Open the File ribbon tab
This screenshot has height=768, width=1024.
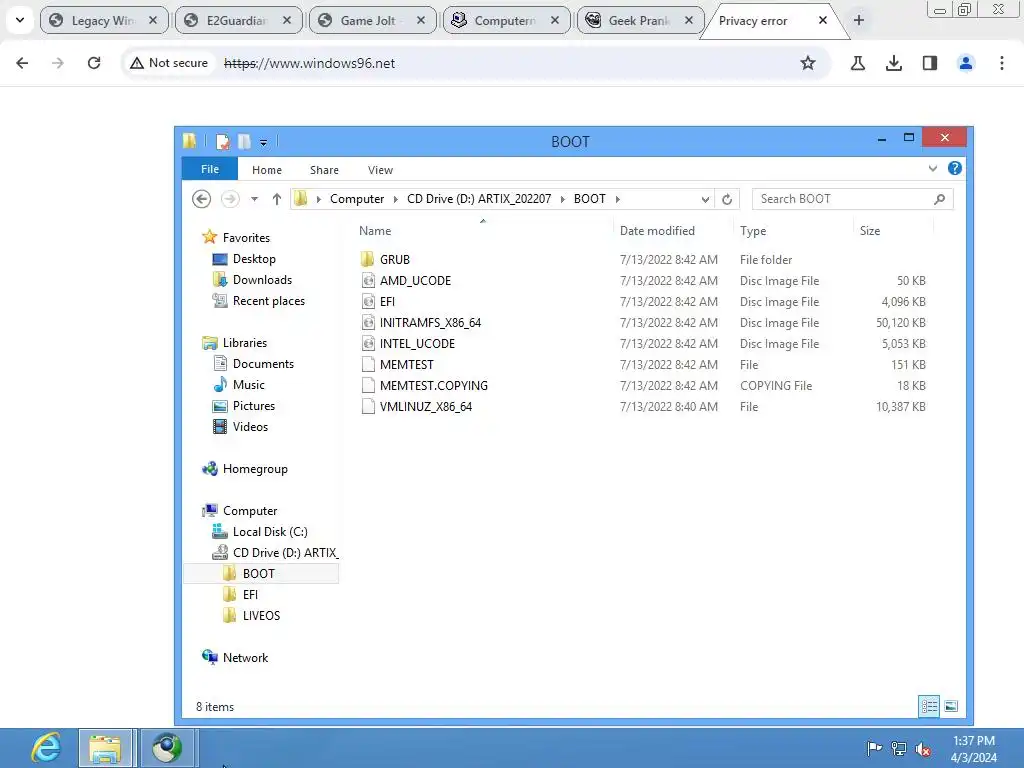(210, 168)
